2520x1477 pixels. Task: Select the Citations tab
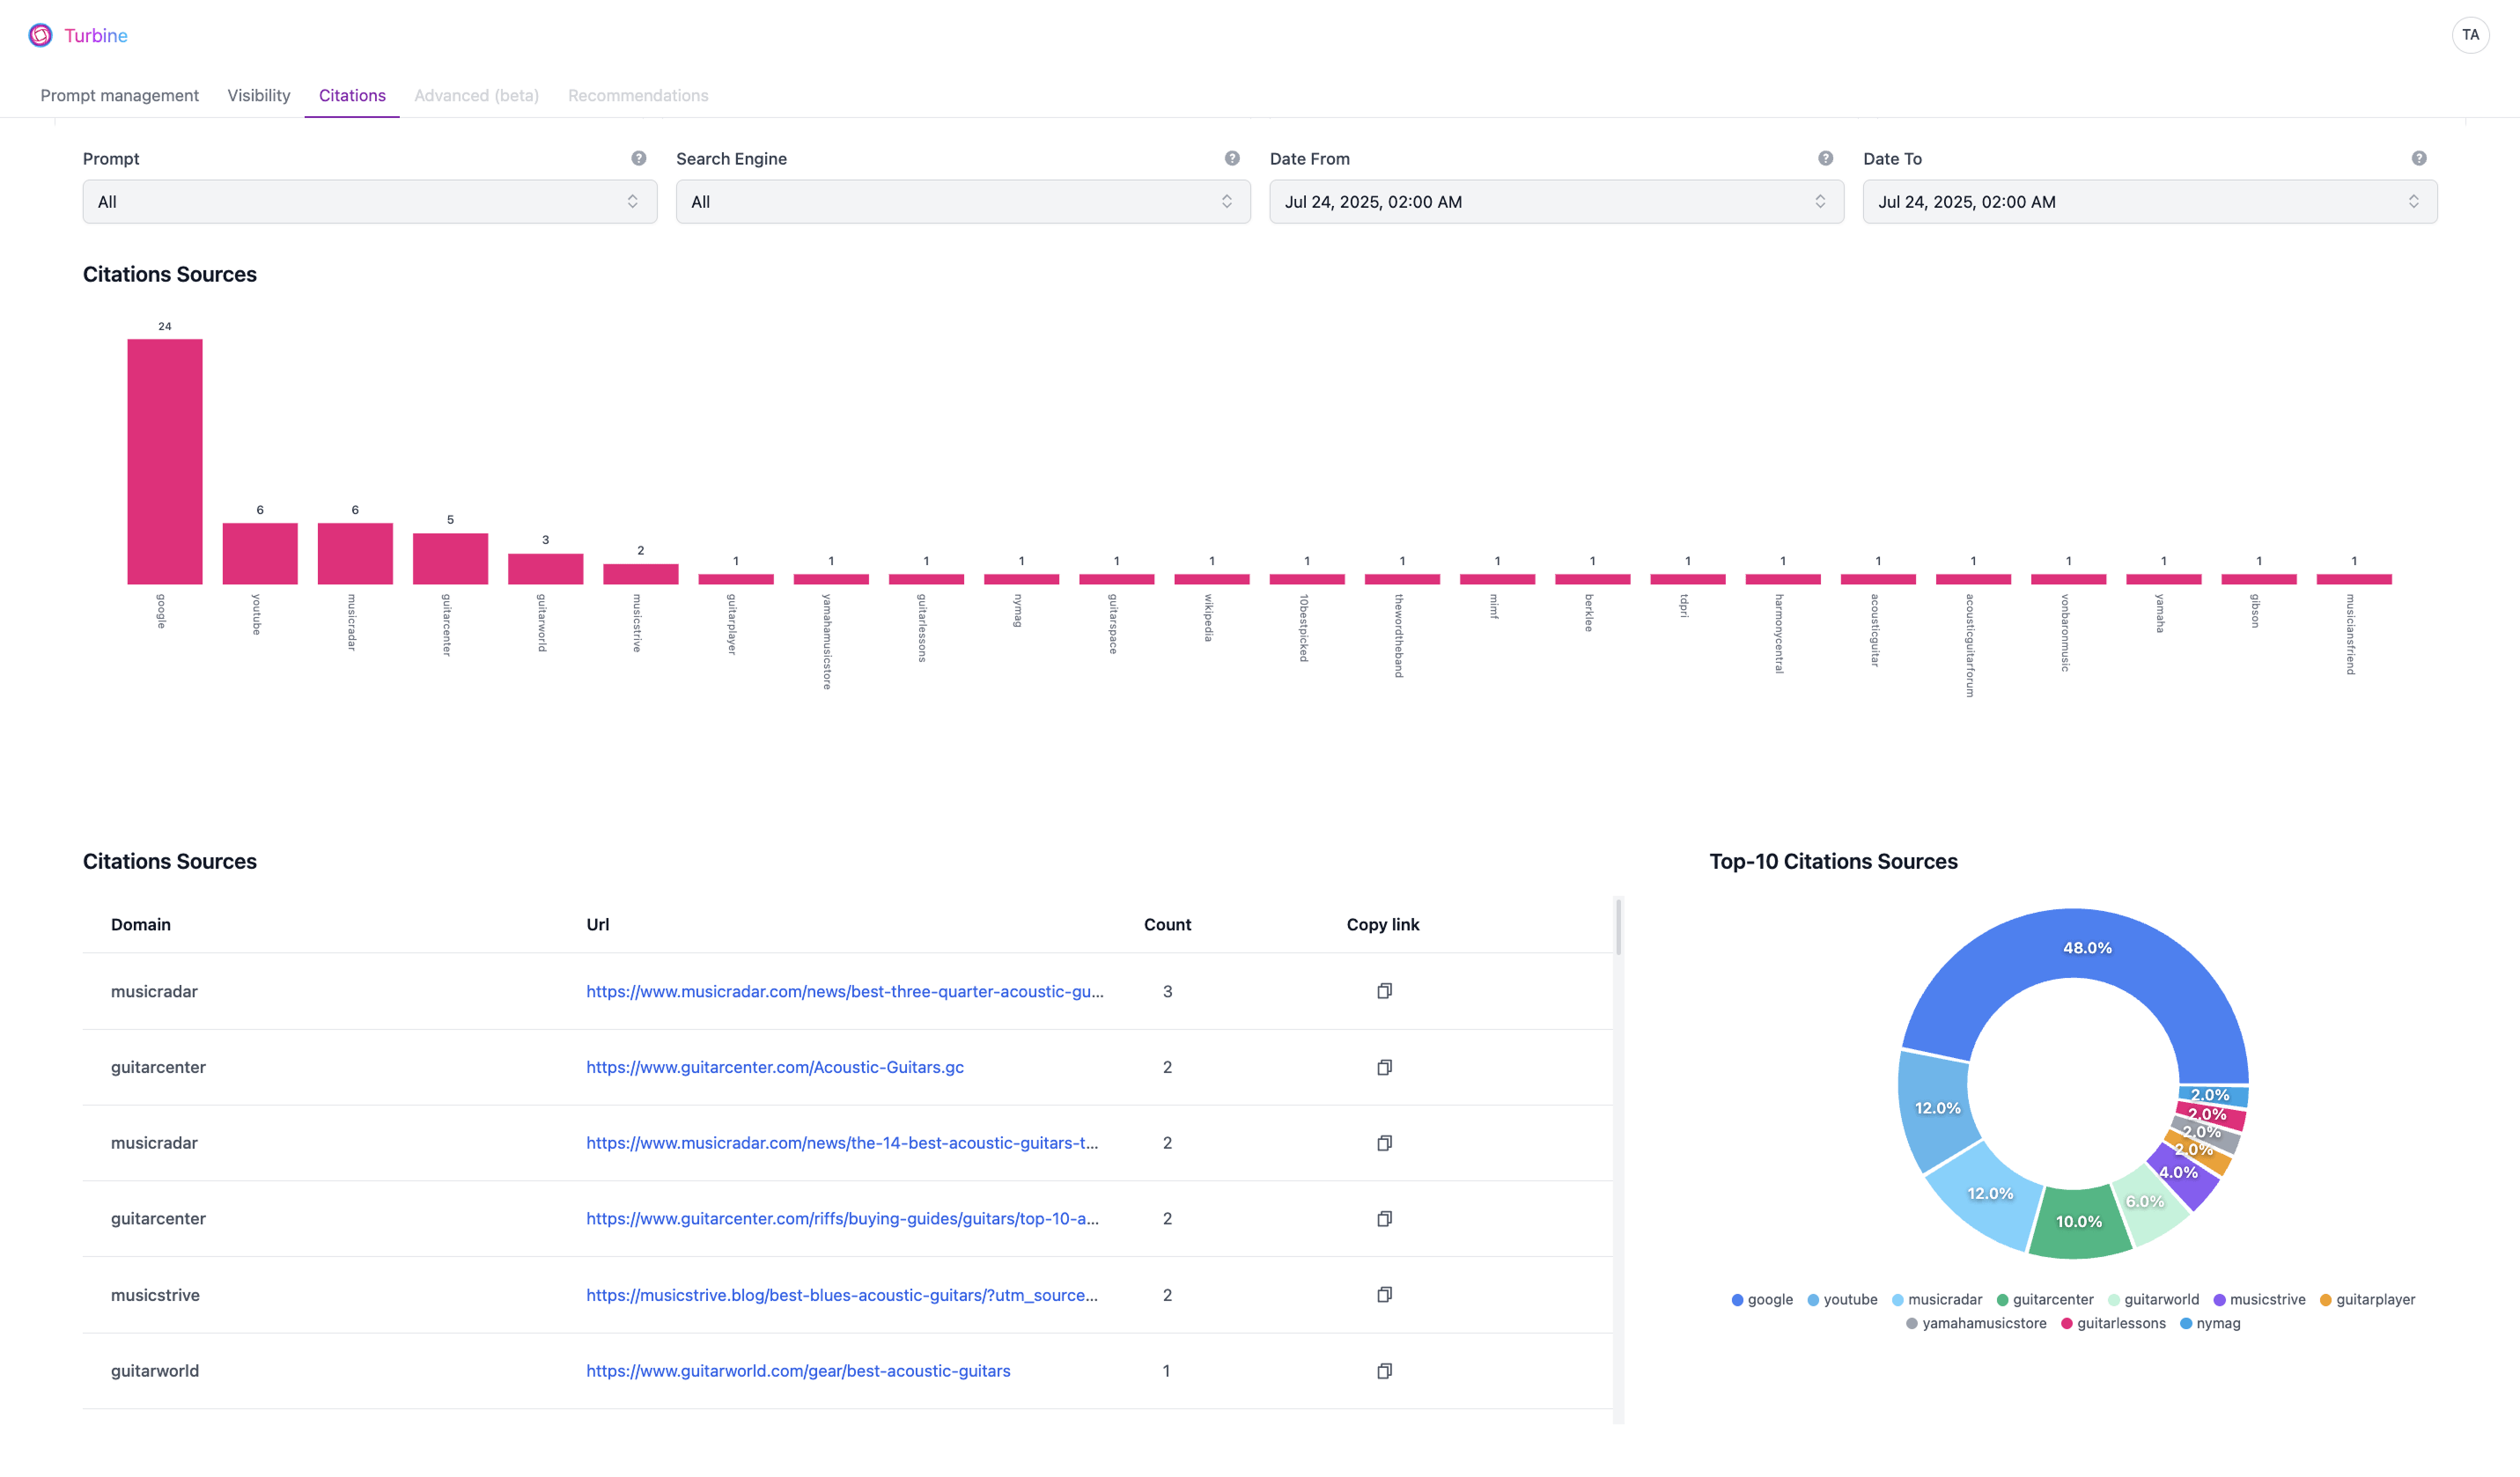tap(352, 95)
